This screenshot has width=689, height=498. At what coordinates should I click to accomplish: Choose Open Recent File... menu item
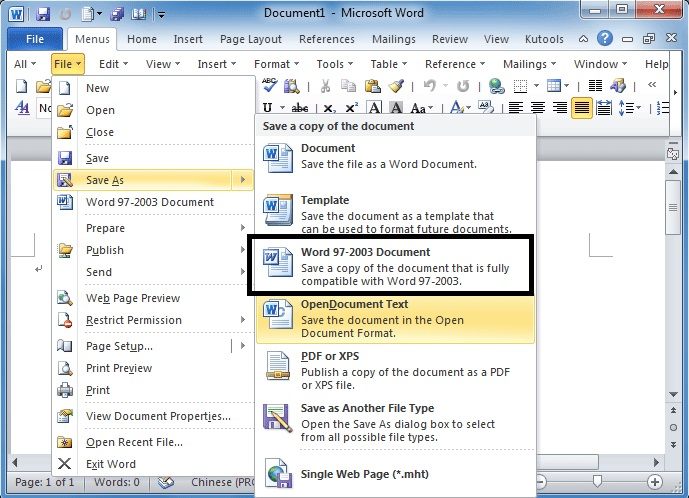[x=153, y=442]
